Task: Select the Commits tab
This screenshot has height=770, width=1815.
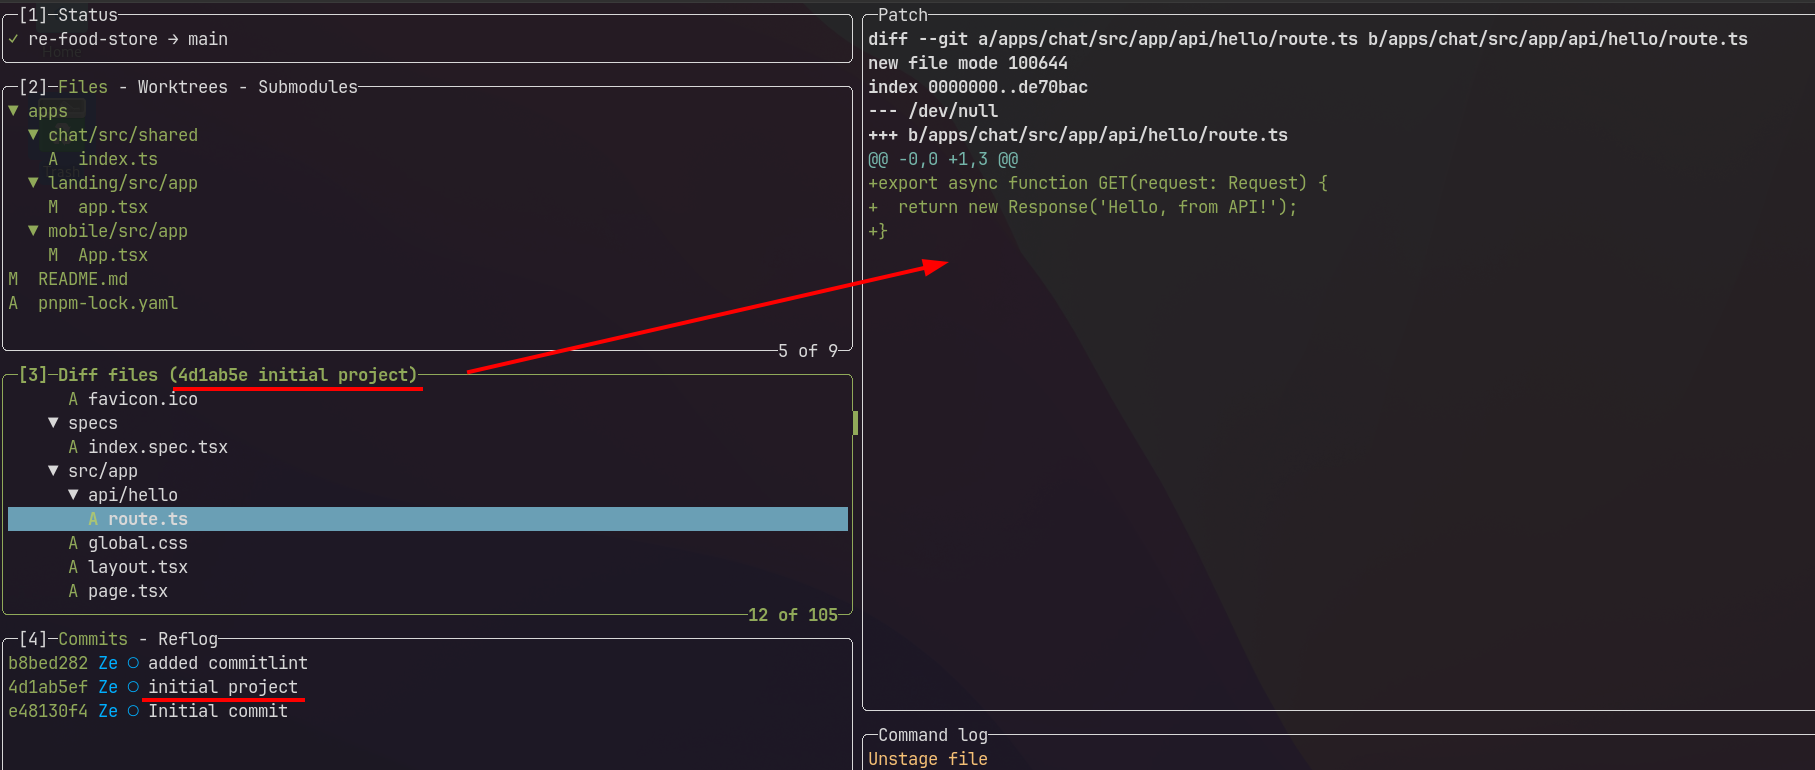Action: tap(93, 639)
